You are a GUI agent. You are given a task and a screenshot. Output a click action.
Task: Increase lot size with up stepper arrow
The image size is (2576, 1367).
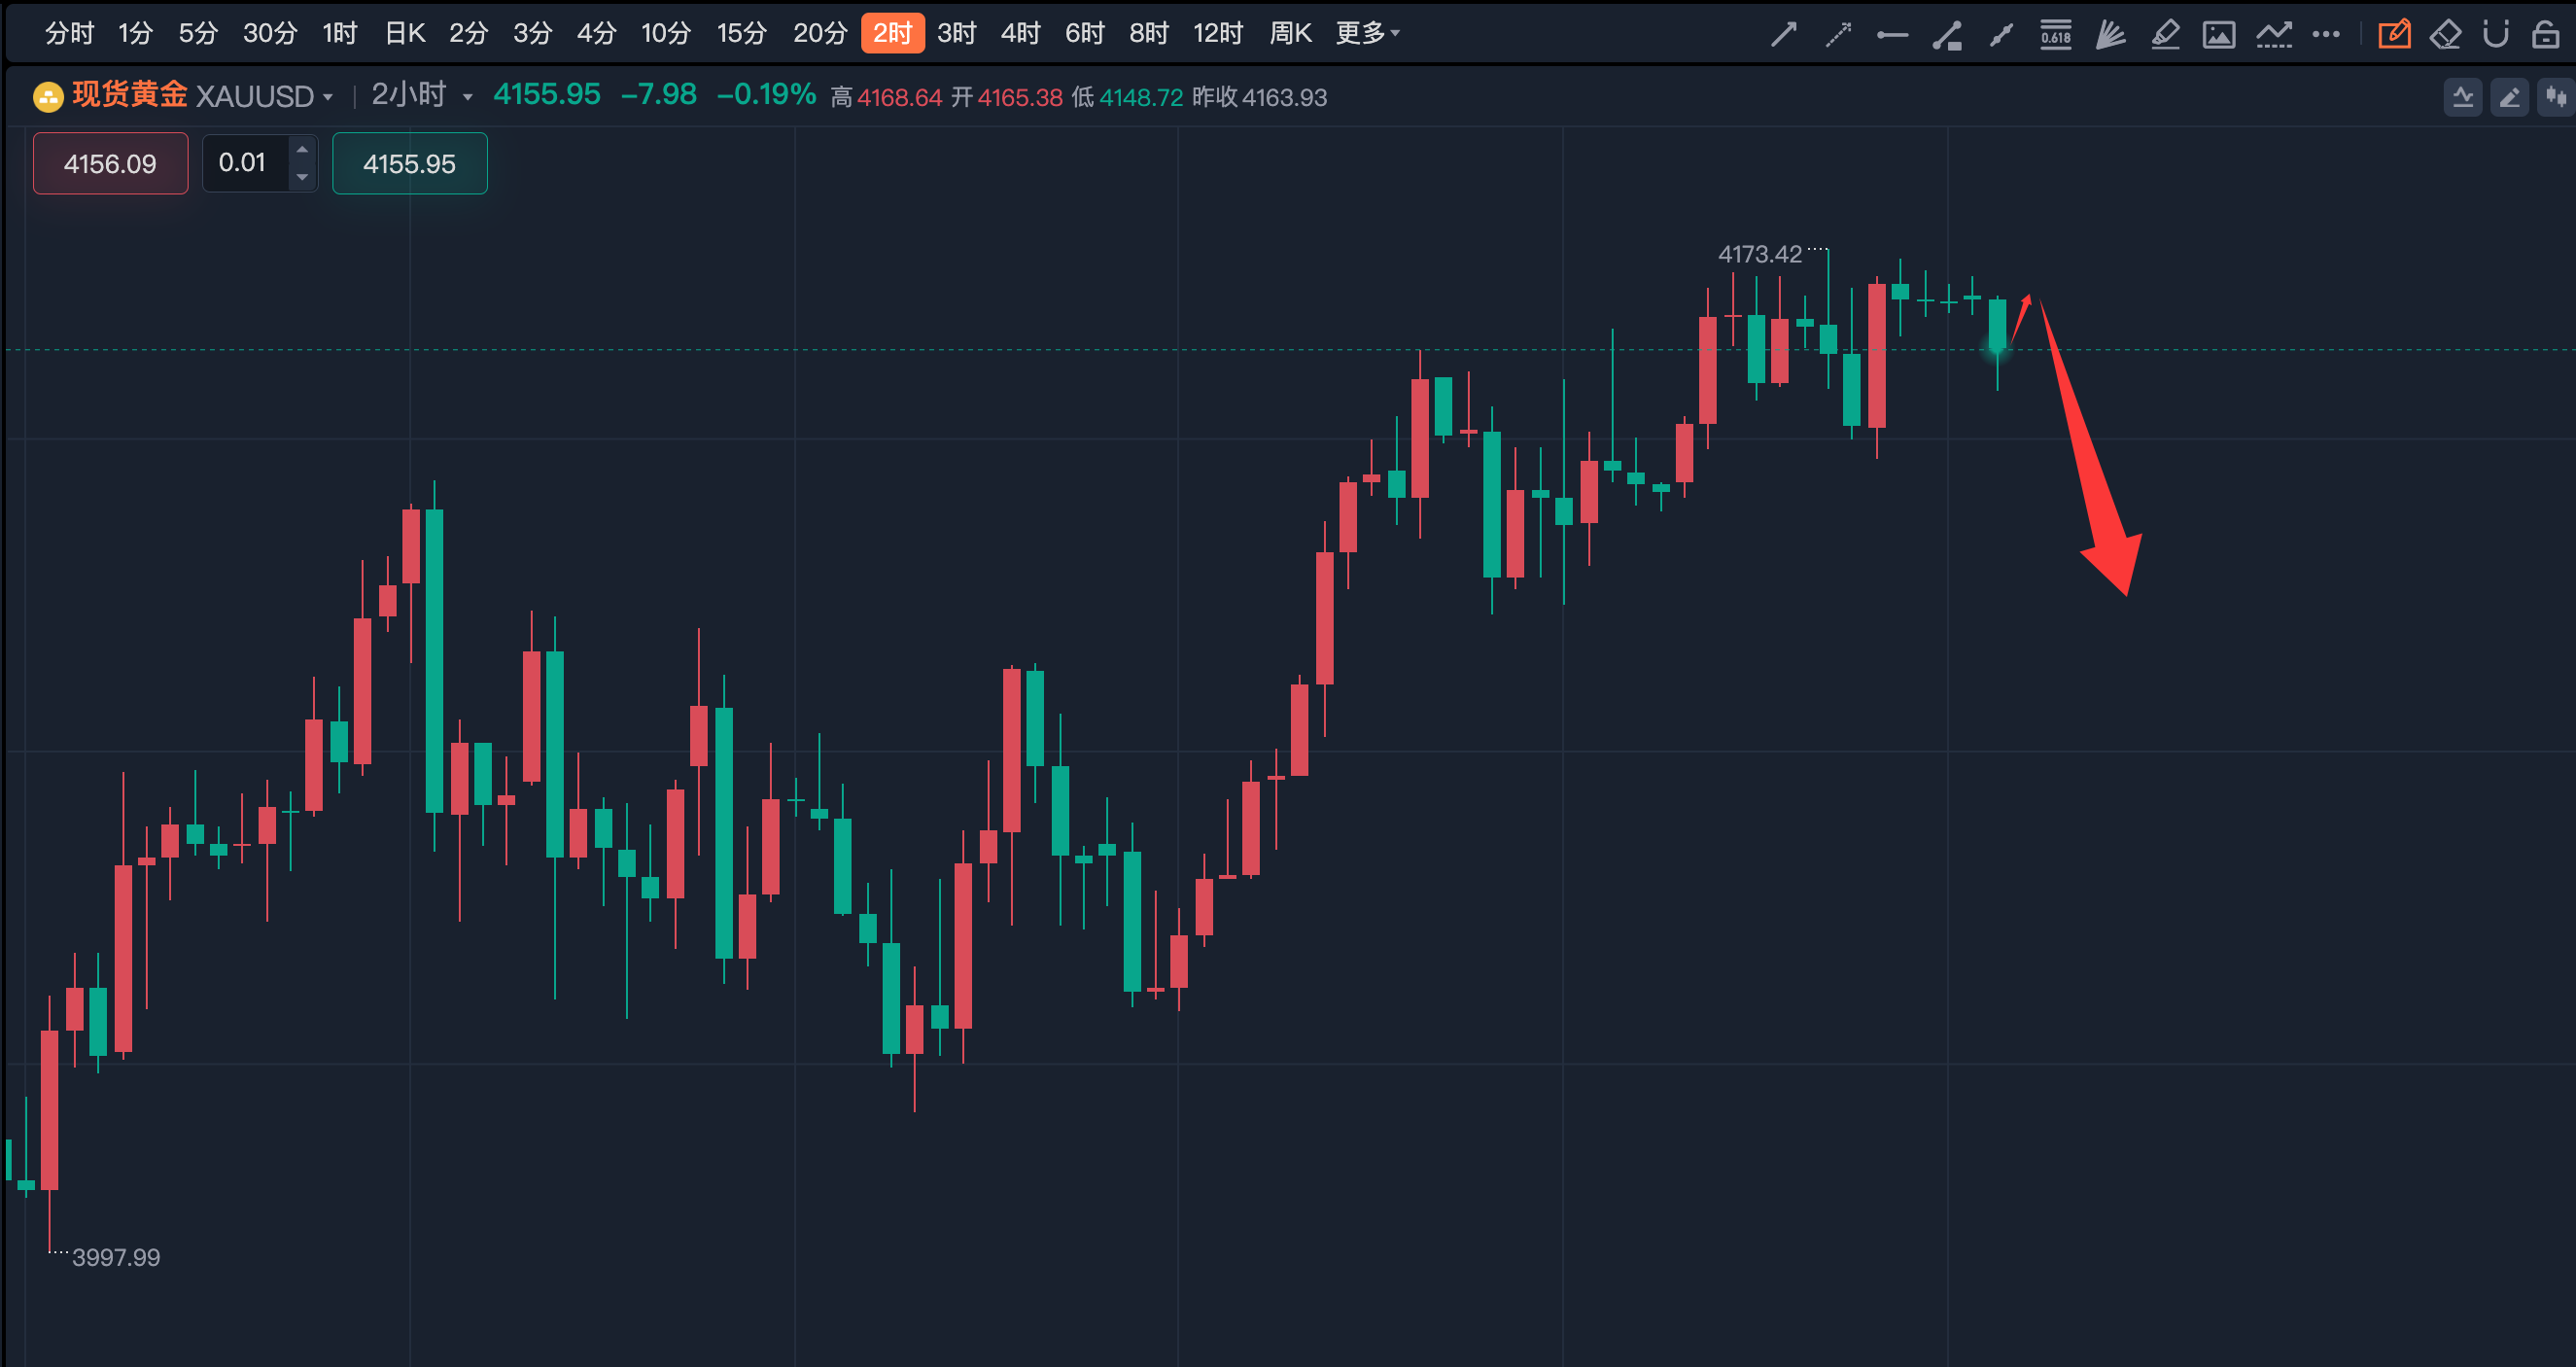pos(302,150)
